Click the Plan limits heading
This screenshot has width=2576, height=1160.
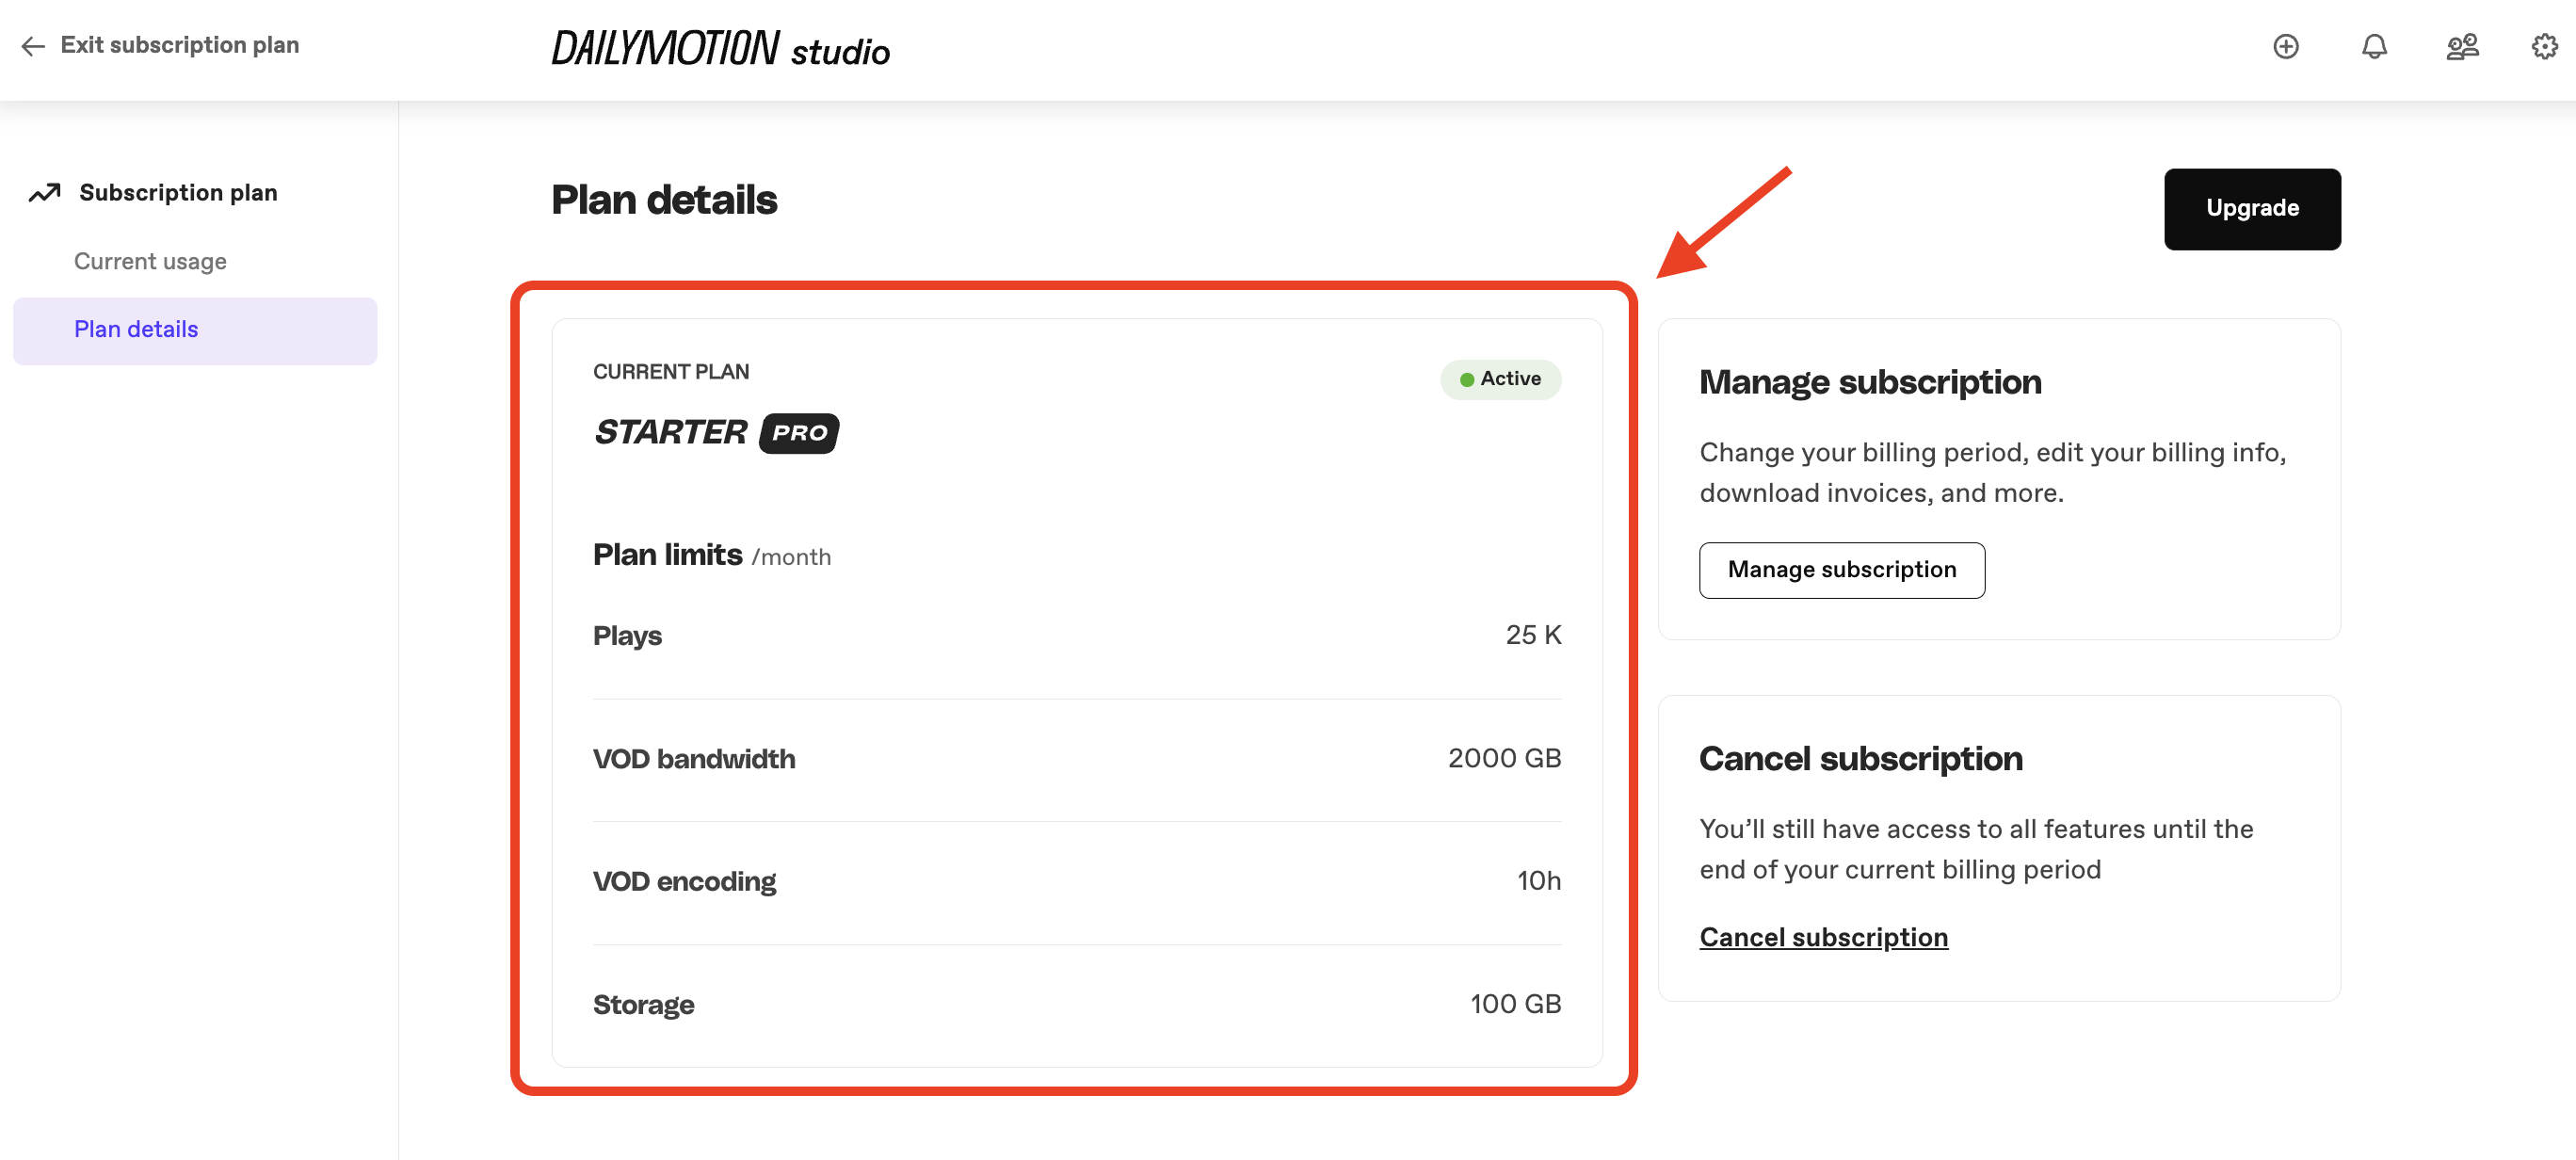pos(667,555)
